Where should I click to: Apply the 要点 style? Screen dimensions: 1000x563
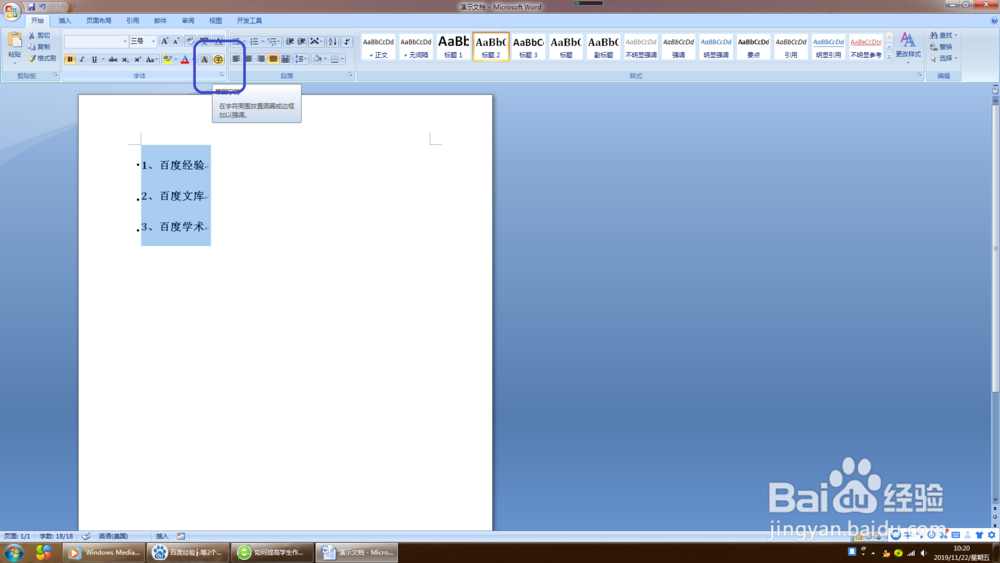[x=753, y=47]
